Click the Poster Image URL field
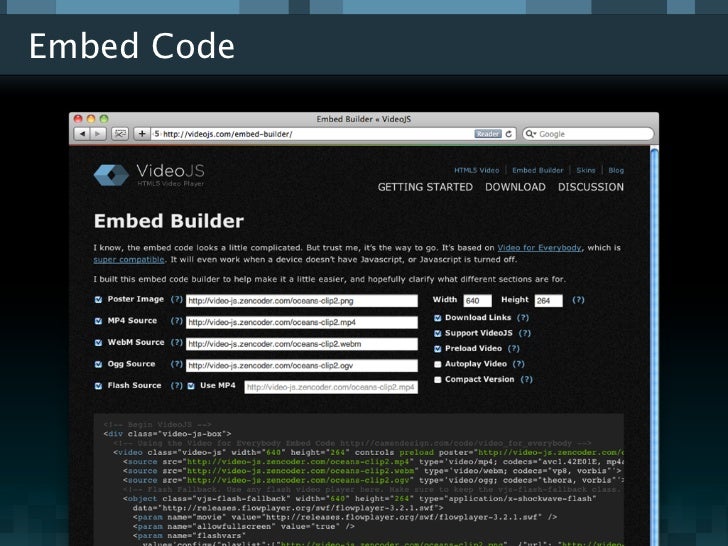728x546 pixels. point(302,301)
